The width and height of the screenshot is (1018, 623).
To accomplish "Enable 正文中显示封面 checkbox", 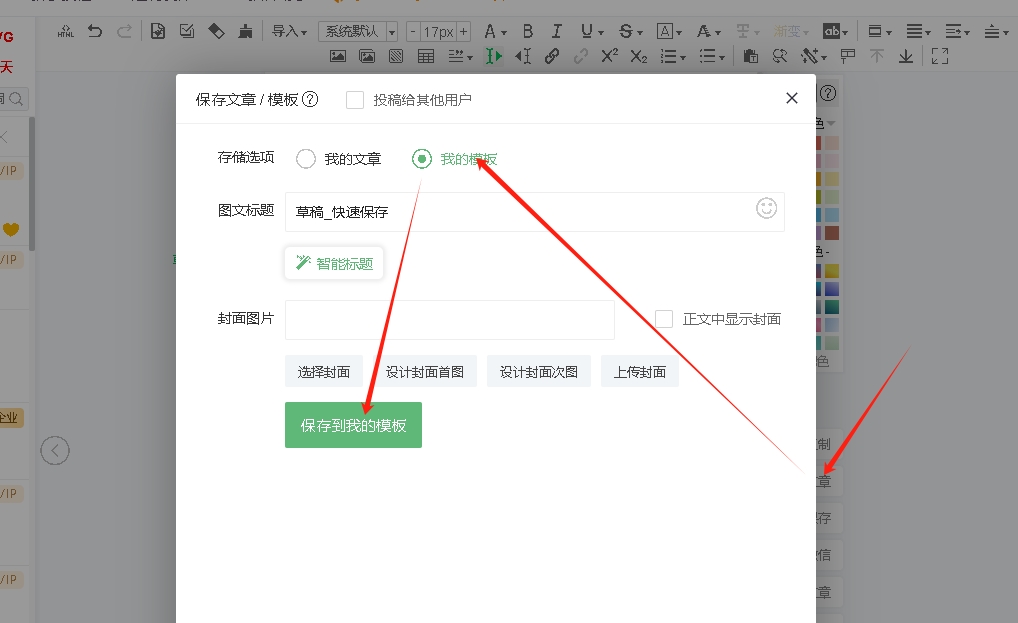I will point(664,319).
